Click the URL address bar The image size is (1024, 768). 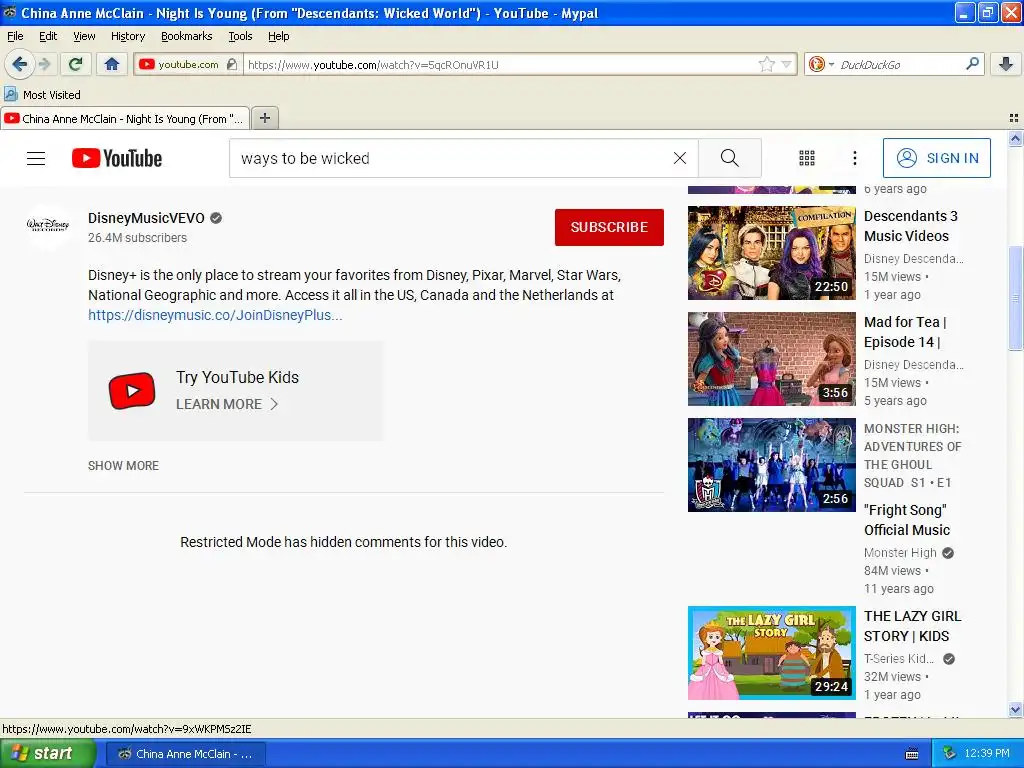click(x=500, y=65)
